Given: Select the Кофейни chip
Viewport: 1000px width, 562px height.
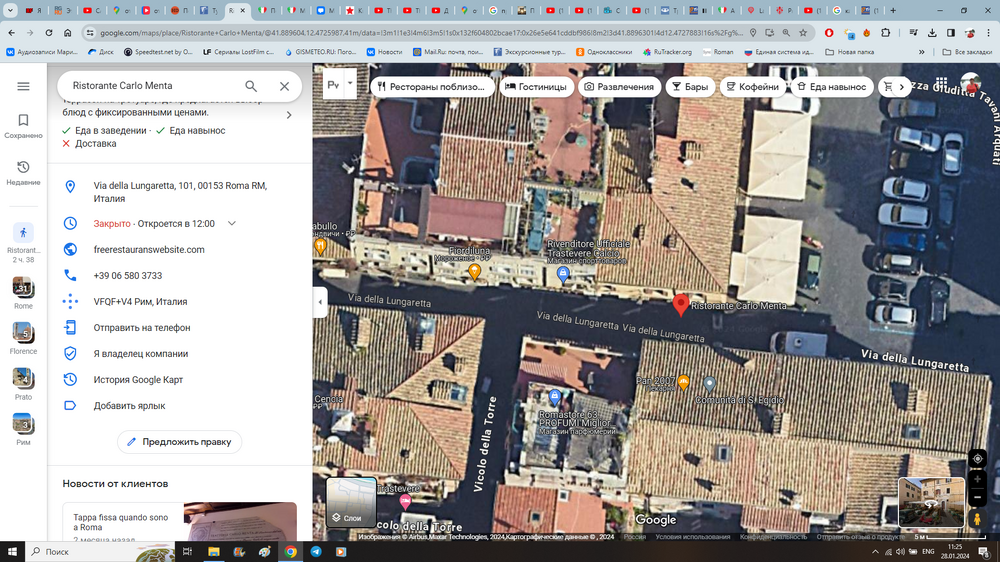Looking at the screenshot, I should click(753, 87).
